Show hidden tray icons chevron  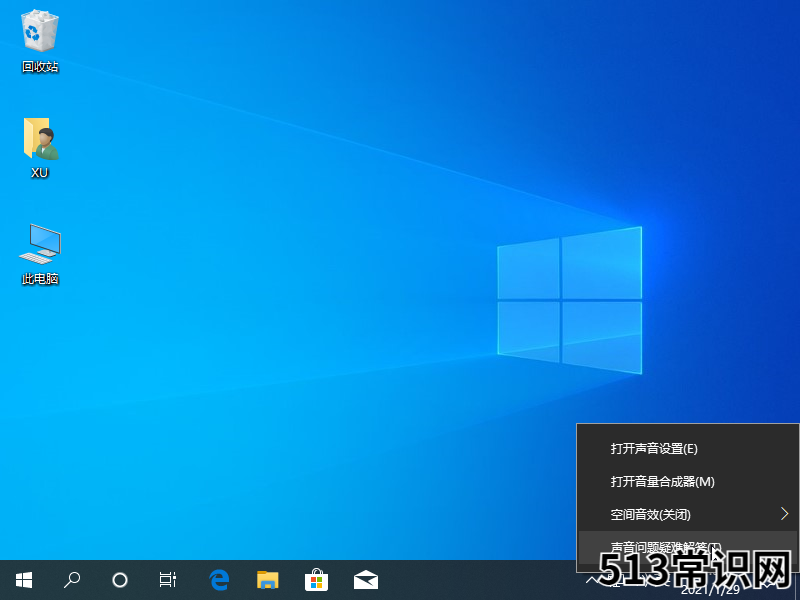tap(591, 580)
